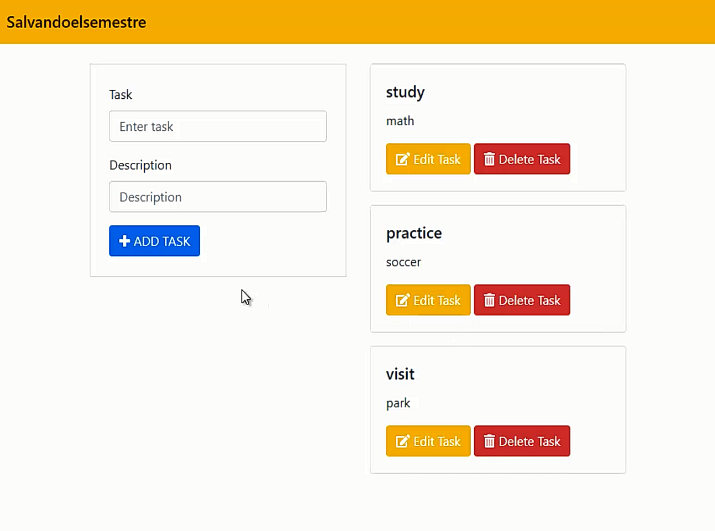Click the pencil icon on study's Edit Task
The height and width of the screenshot is (531, 715).
click(402, 159)
